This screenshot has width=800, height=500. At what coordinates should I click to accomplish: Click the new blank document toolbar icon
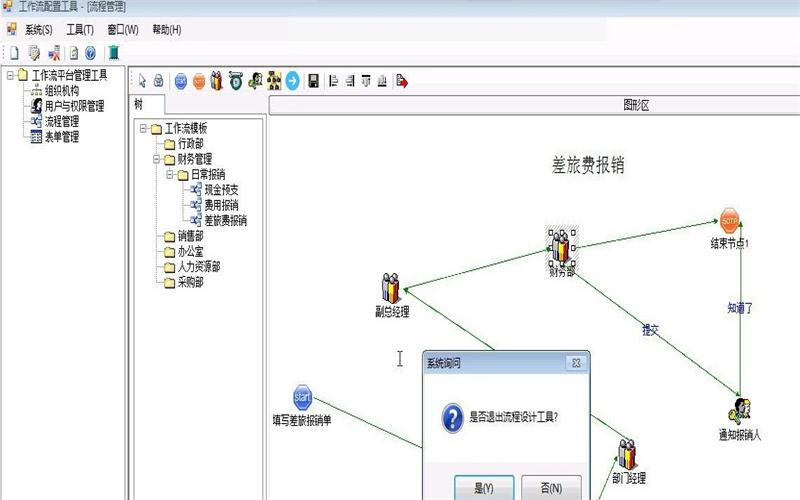coord(14,53)
